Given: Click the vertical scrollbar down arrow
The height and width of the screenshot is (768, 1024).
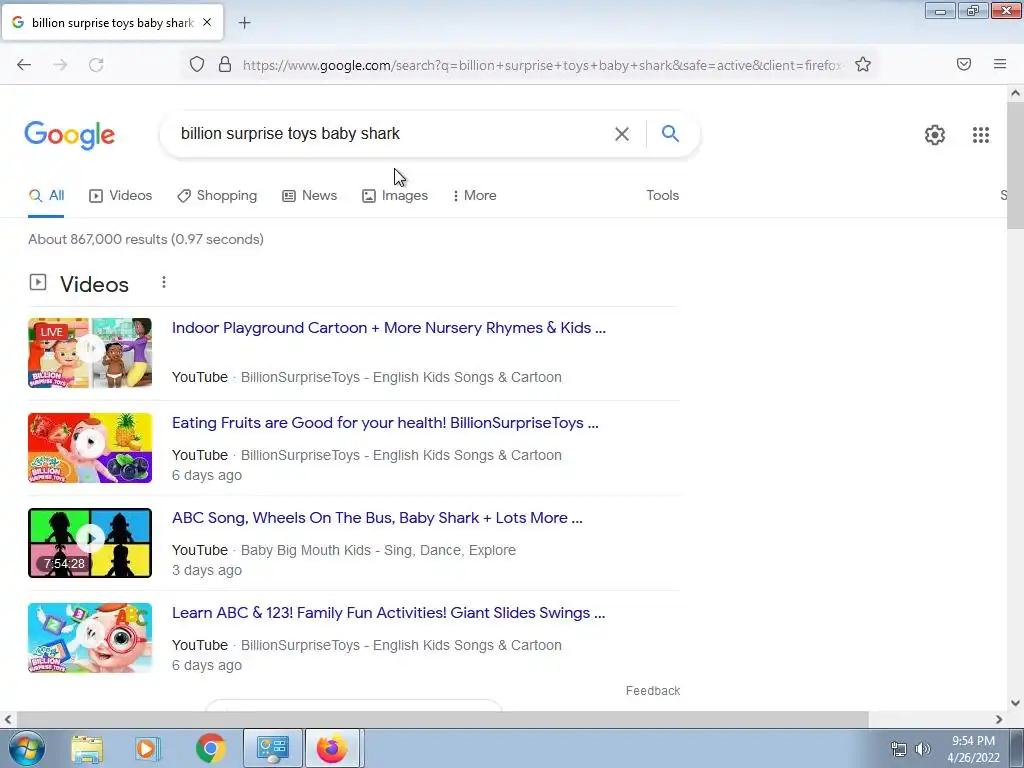Looking at the screenshot, I should click(x=1016, y=703).
